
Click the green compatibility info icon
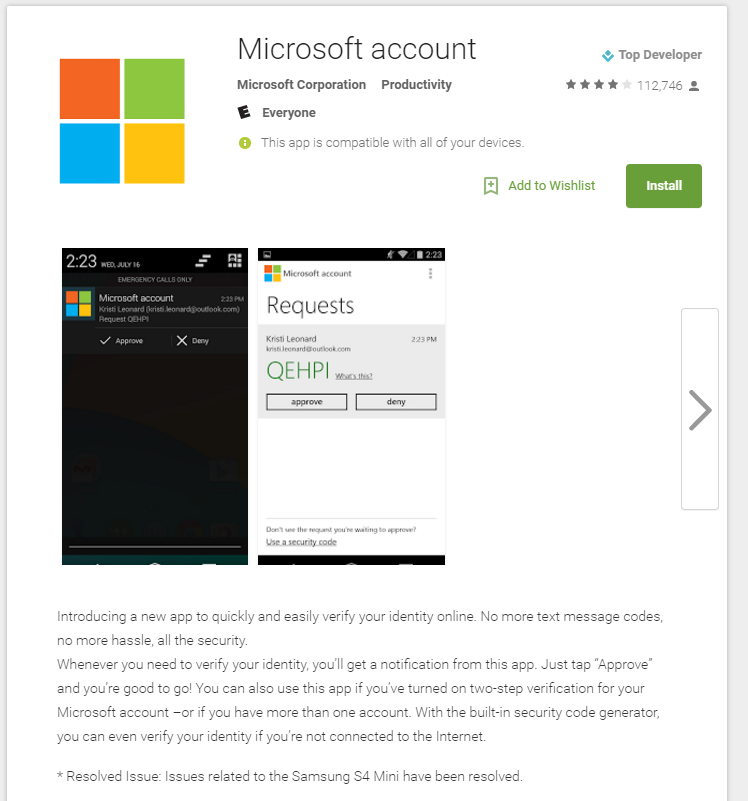pyautogui.click(x=245, y=143)
